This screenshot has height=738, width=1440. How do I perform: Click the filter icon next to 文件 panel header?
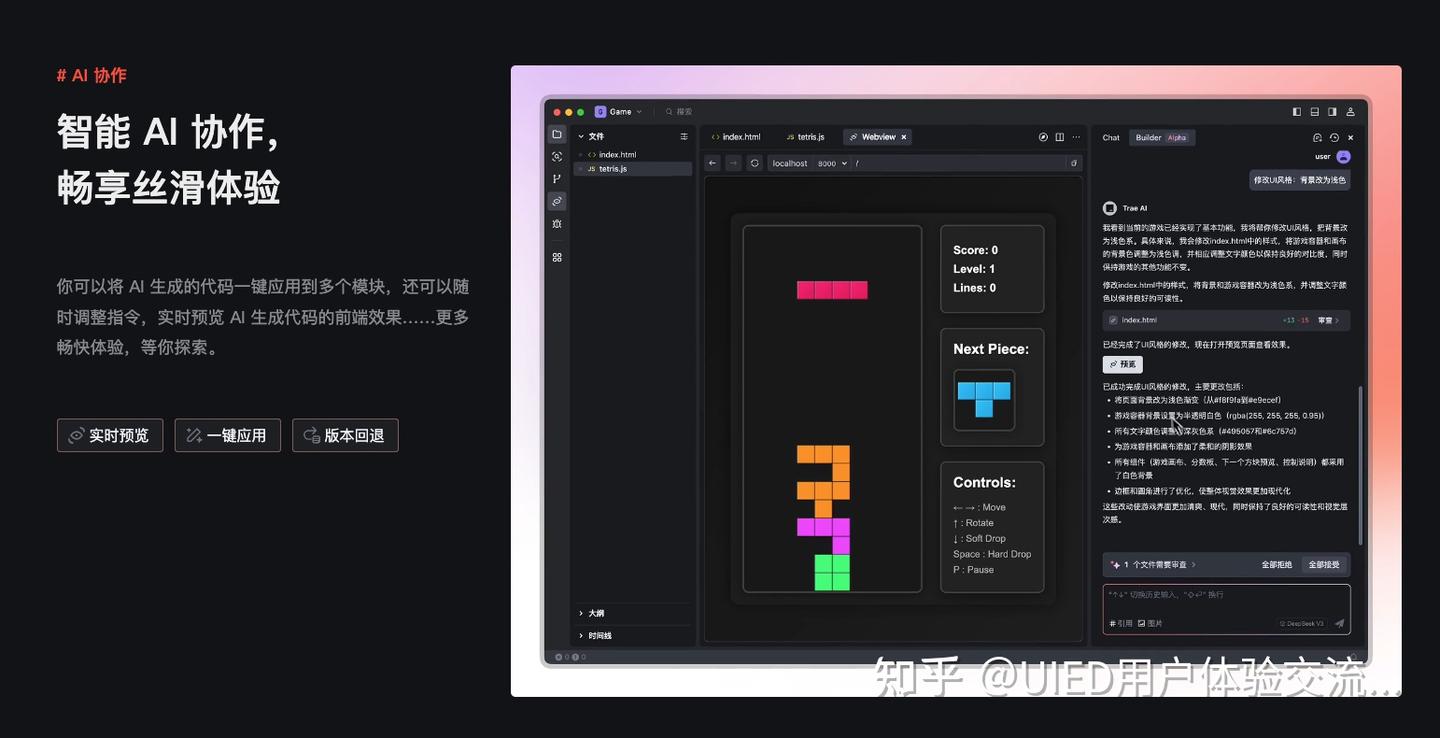684,136
